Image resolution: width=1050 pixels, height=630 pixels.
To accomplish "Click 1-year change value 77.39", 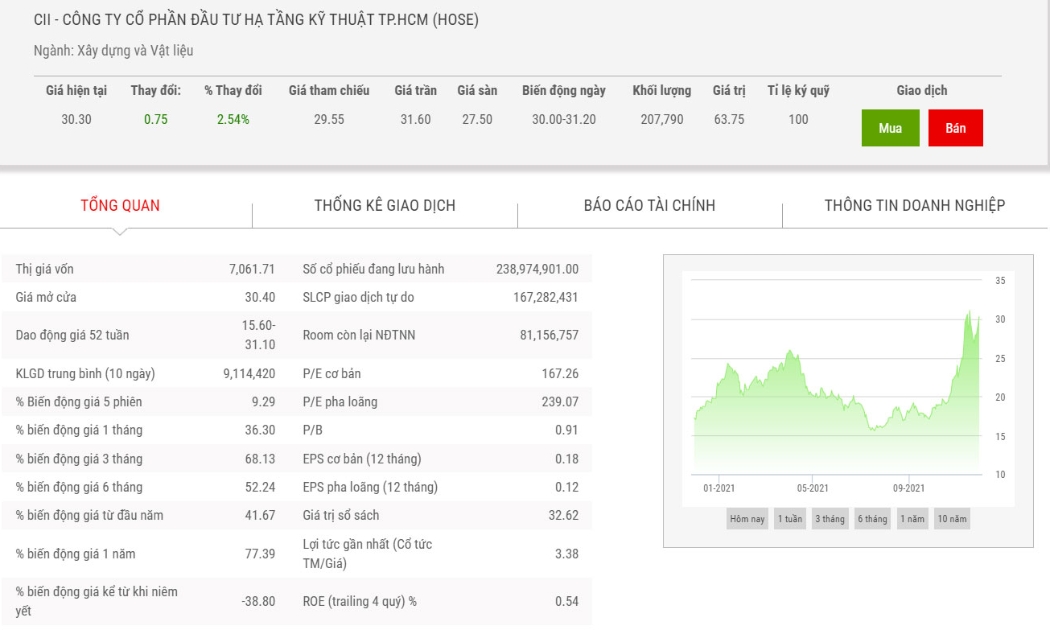I will [x=260, y=554].
